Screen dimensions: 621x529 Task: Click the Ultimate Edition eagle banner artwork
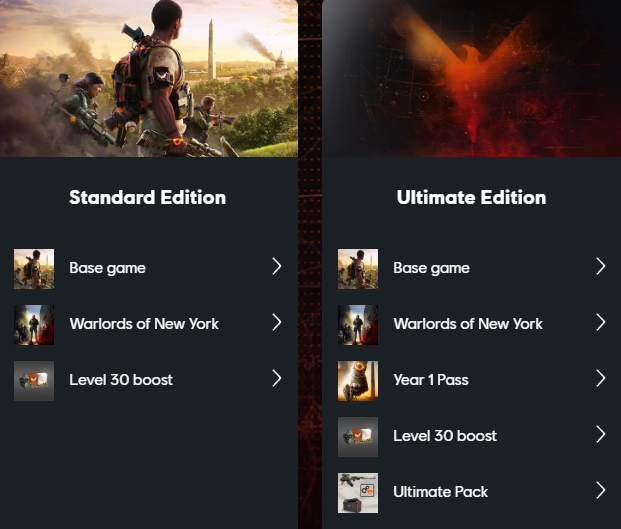coord(471,78)
